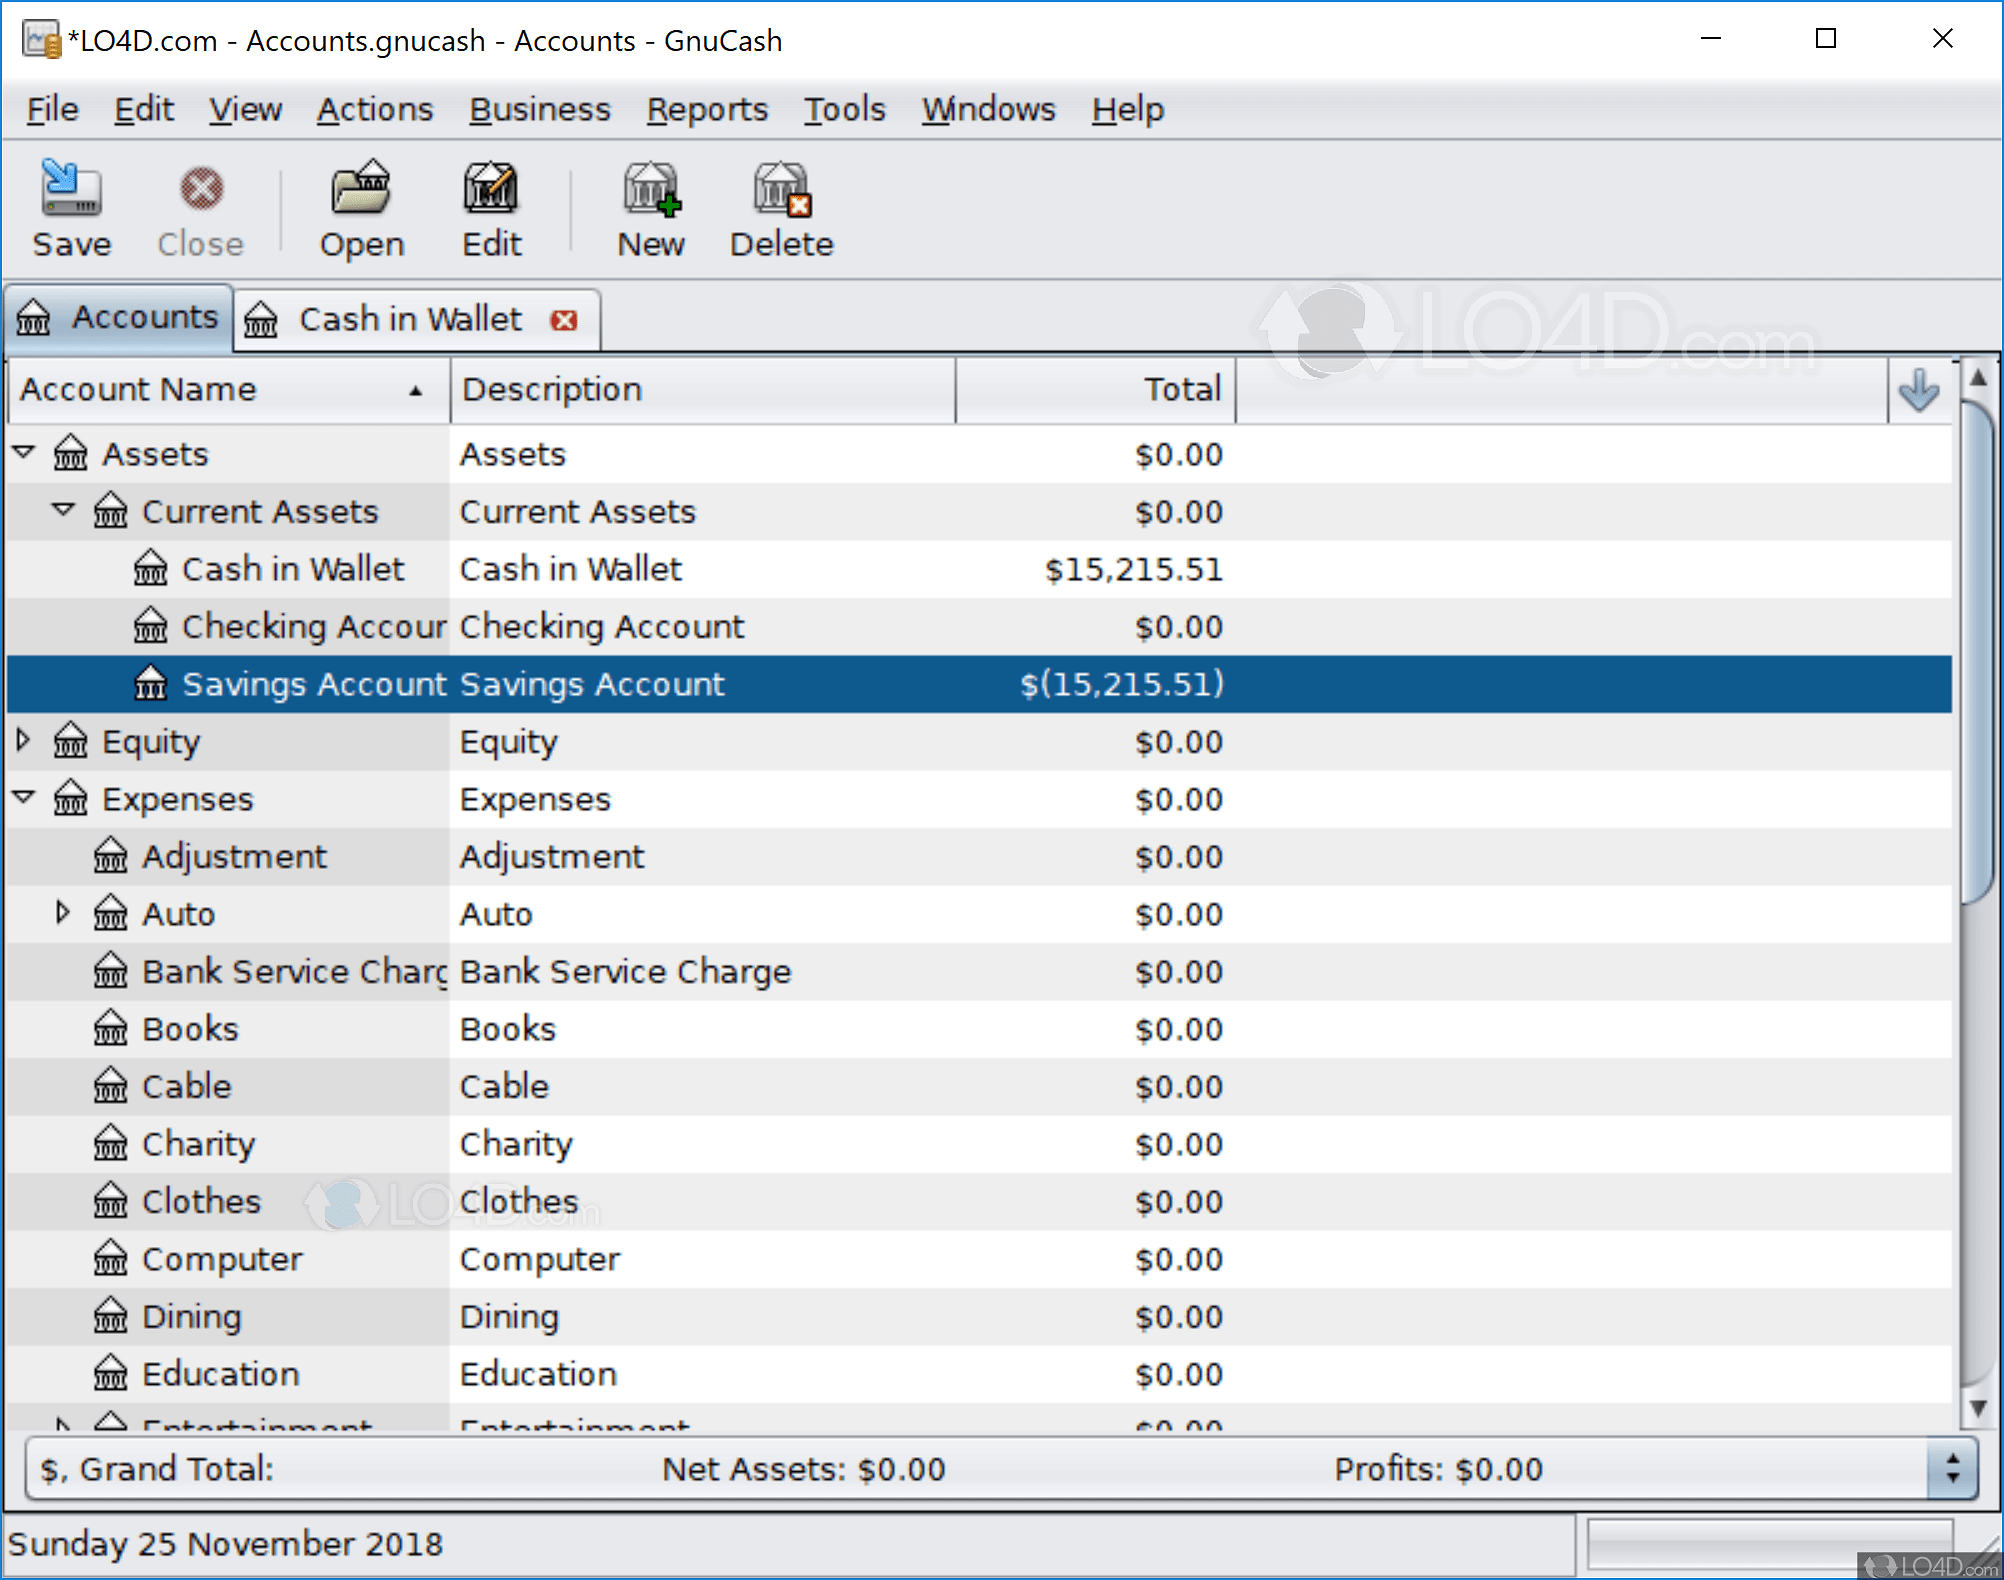Click the Grand Total summary stepper arrows

coord(1952,1469)
